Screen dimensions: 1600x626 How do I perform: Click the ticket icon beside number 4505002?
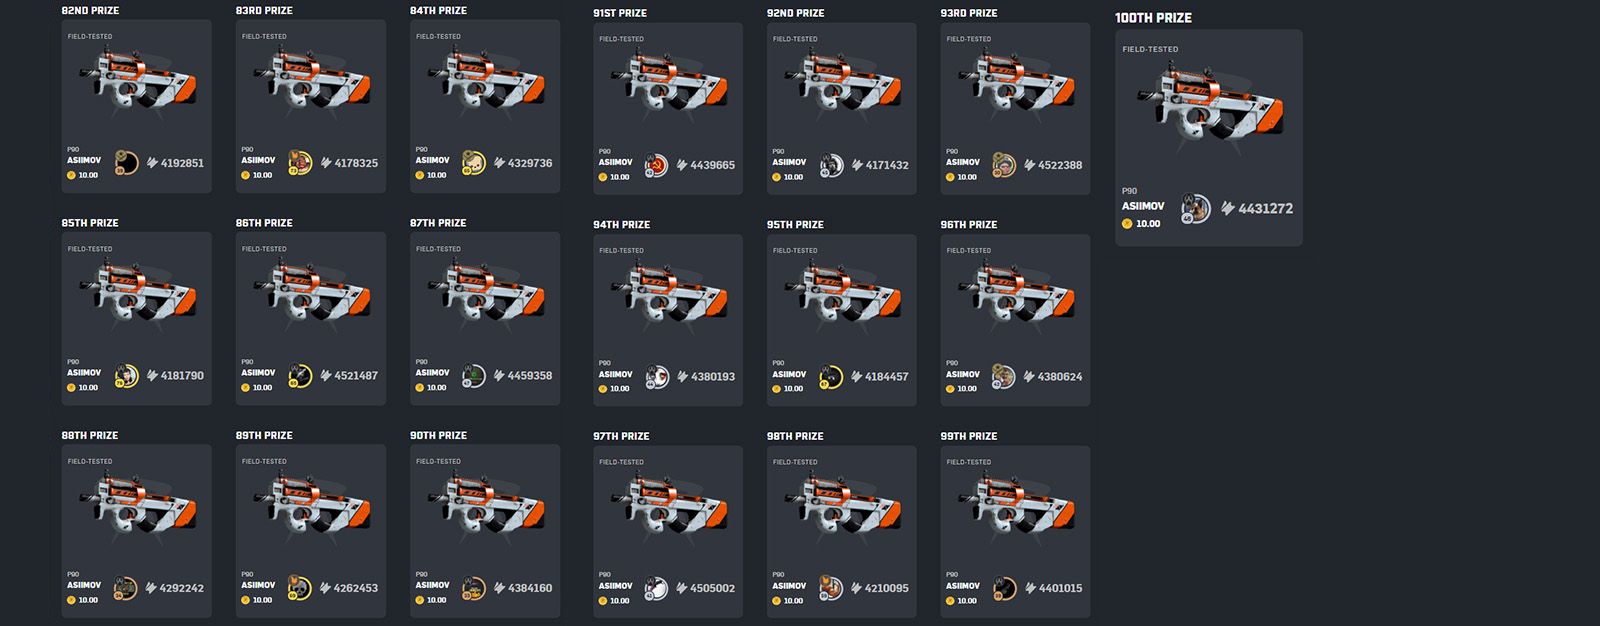click(x=682, y=588)
